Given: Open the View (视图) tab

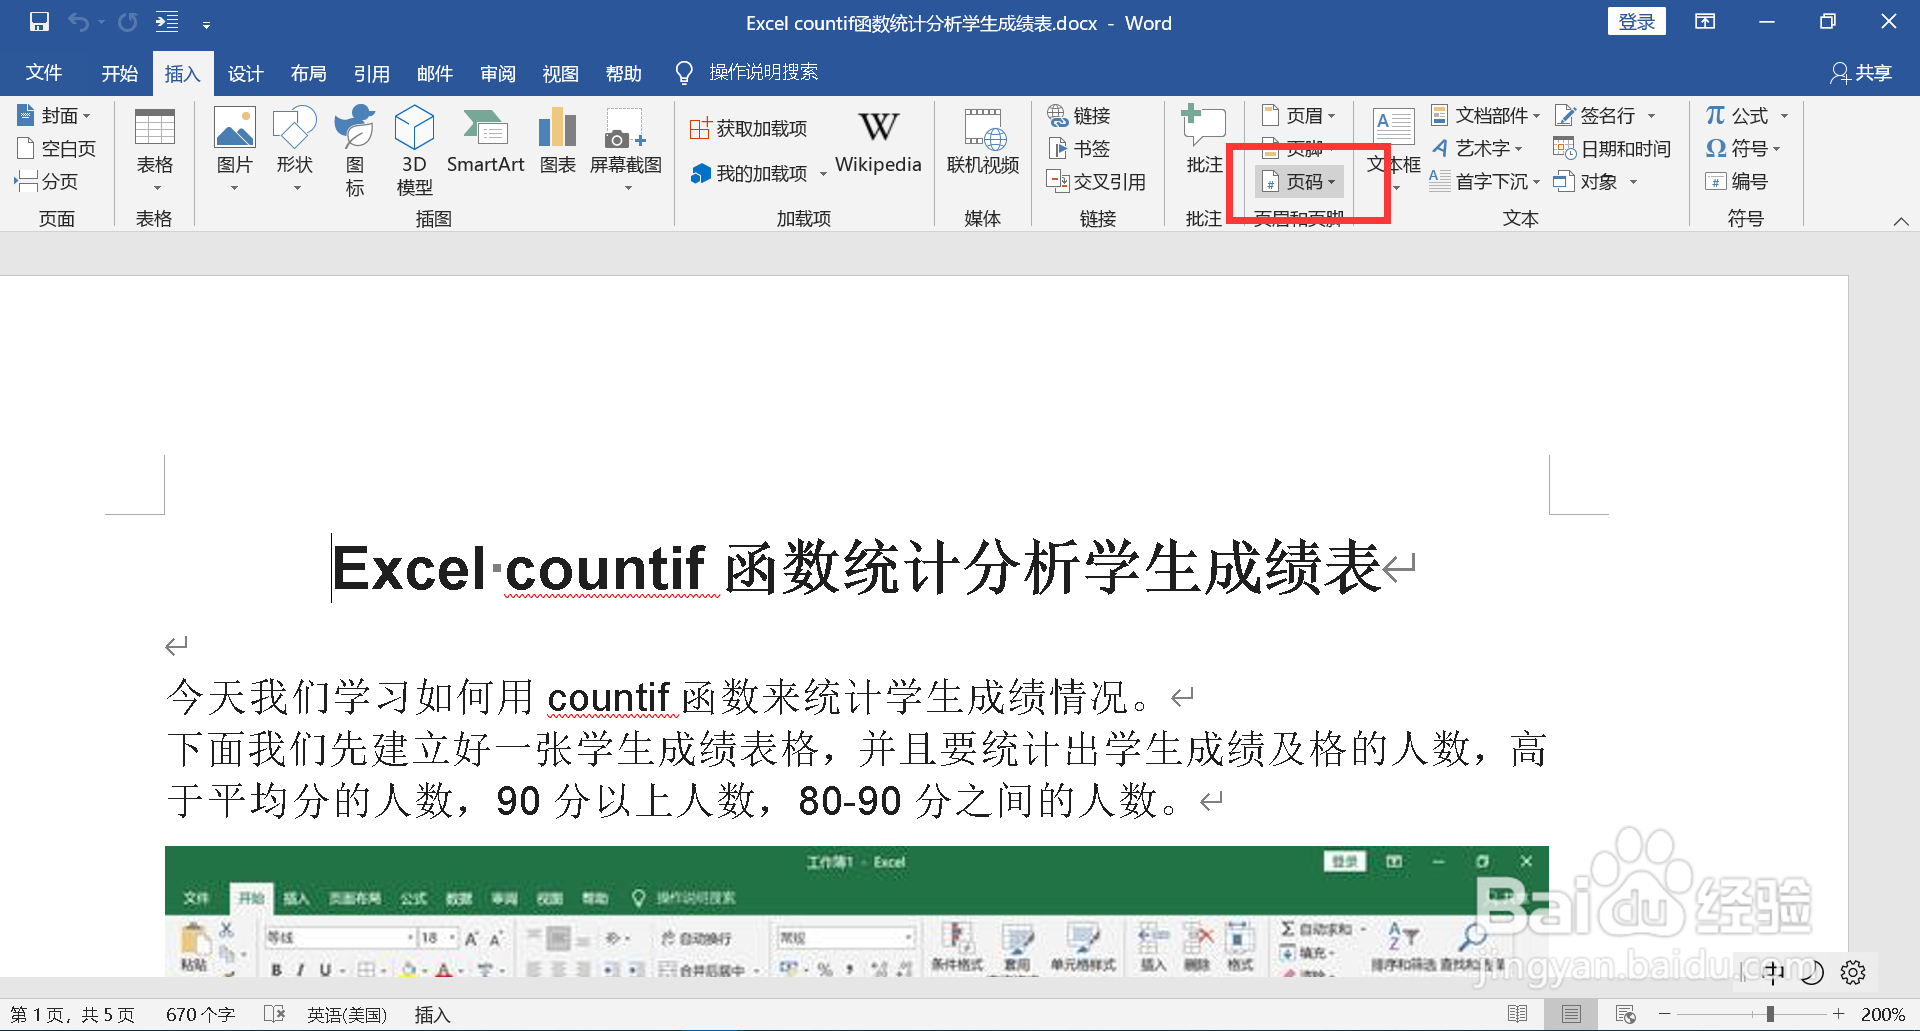Looking at the screenshot, I should 561,73.
